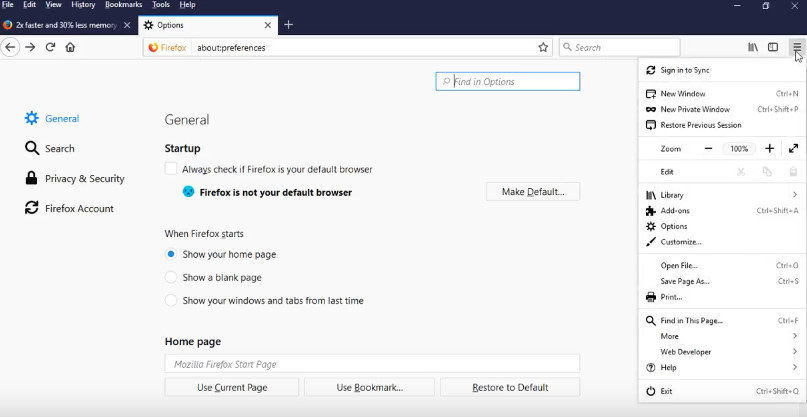
Task: Open the View menu
Action: click(54, 5)
